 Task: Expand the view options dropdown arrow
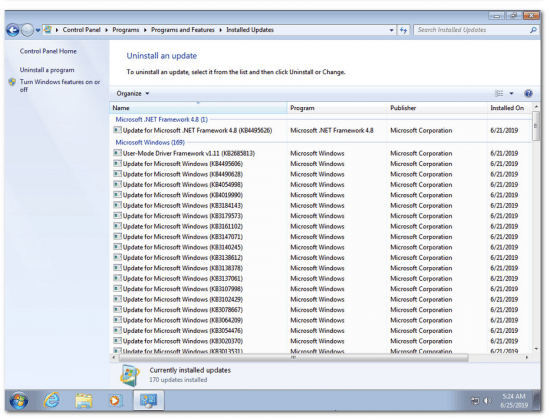coord(511,93)
